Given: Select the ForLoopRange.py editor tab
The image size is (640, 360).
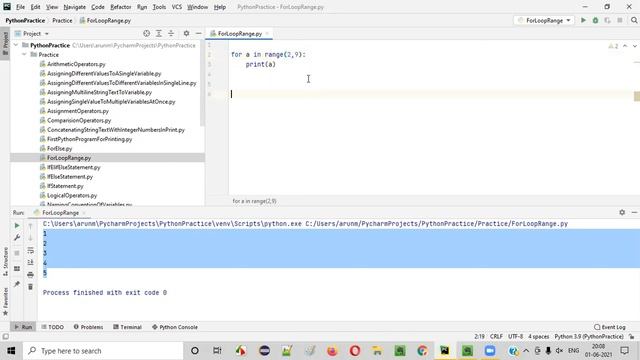Looking at the screenshot, I should click(x=240, y=33).
